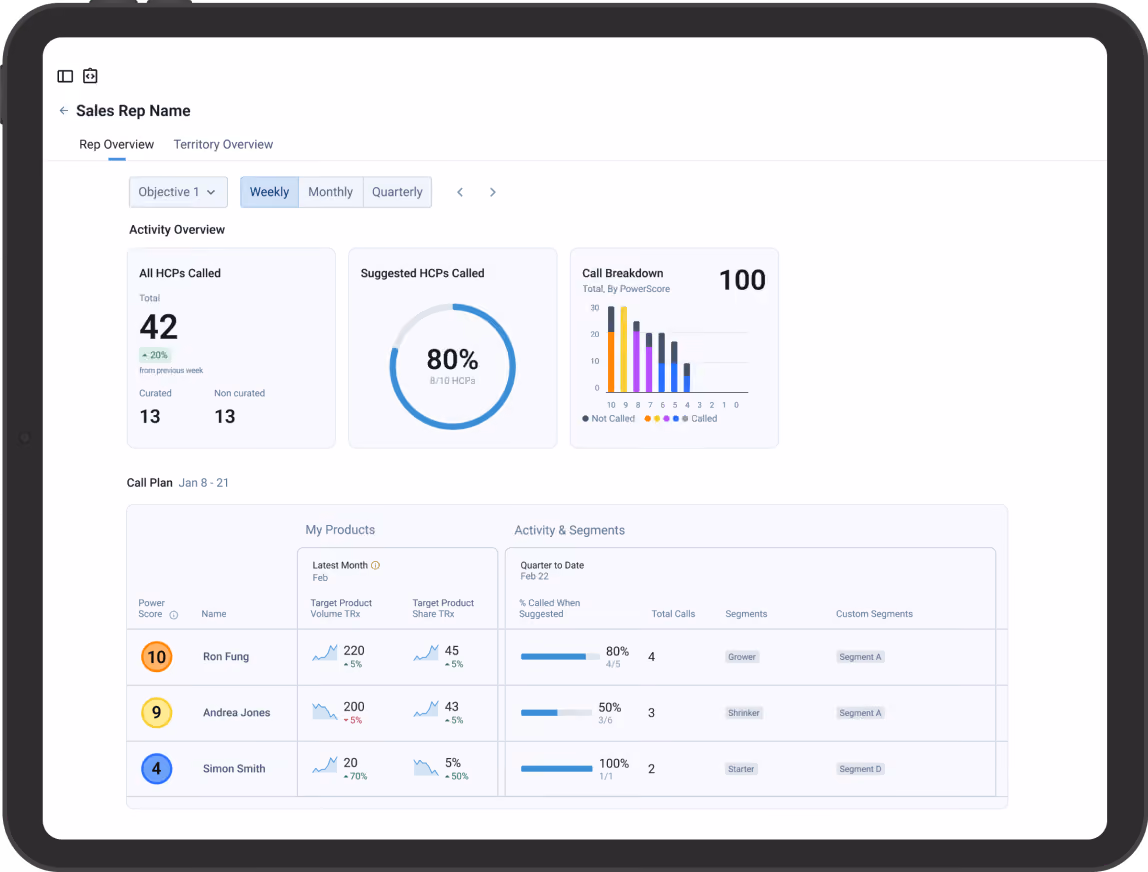Click the 80% suggested HCPs progress ring

452,366
